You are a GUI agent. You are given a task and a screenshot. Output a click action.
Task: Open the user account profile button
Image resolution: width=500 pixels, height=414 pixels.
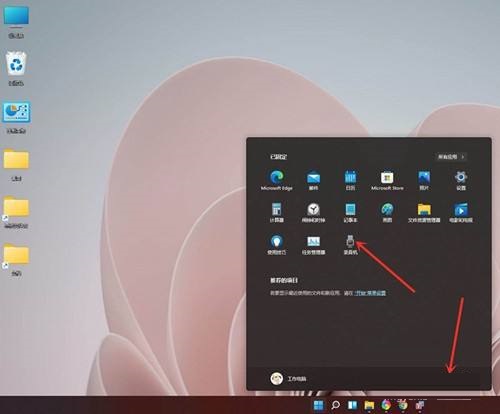288,379
